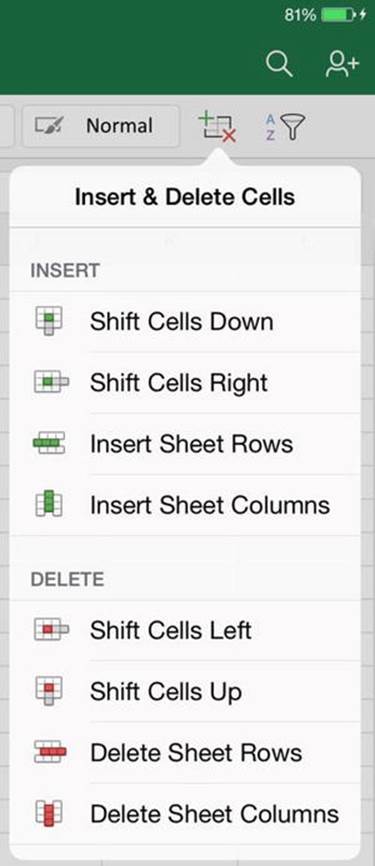Viewport: 375px width, 866px height.
Task: Open the Sort and Filter icon
Action: [x=285, y=127]
